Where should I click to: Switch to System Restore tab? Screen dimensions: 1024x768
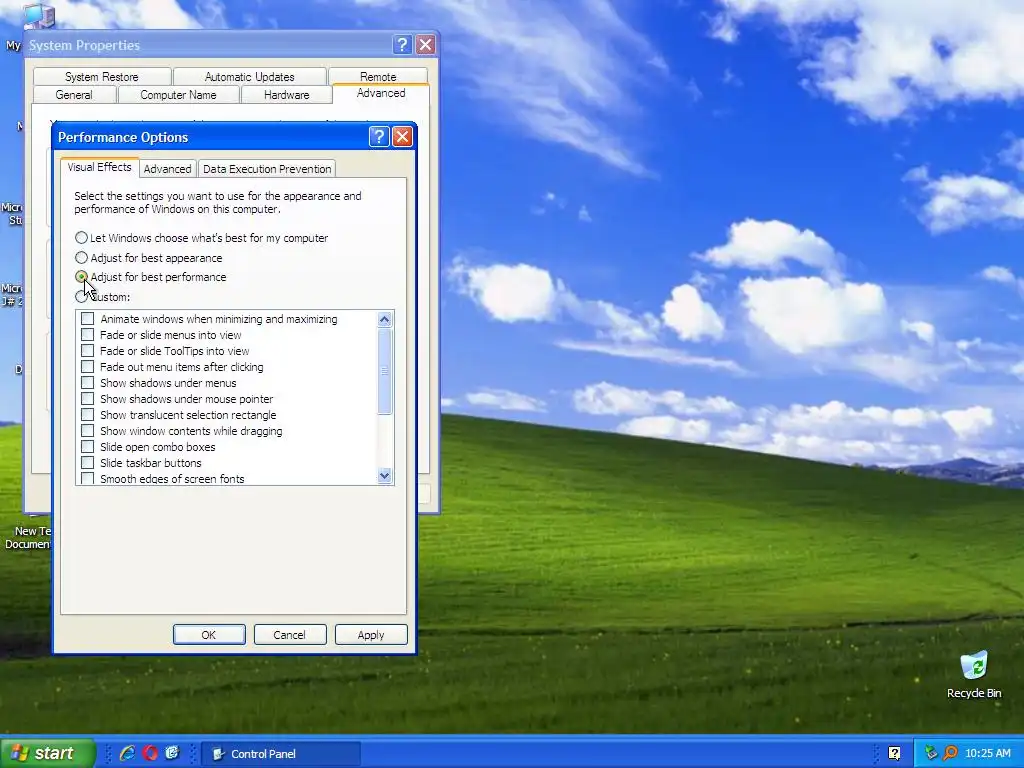pos(102,76)
